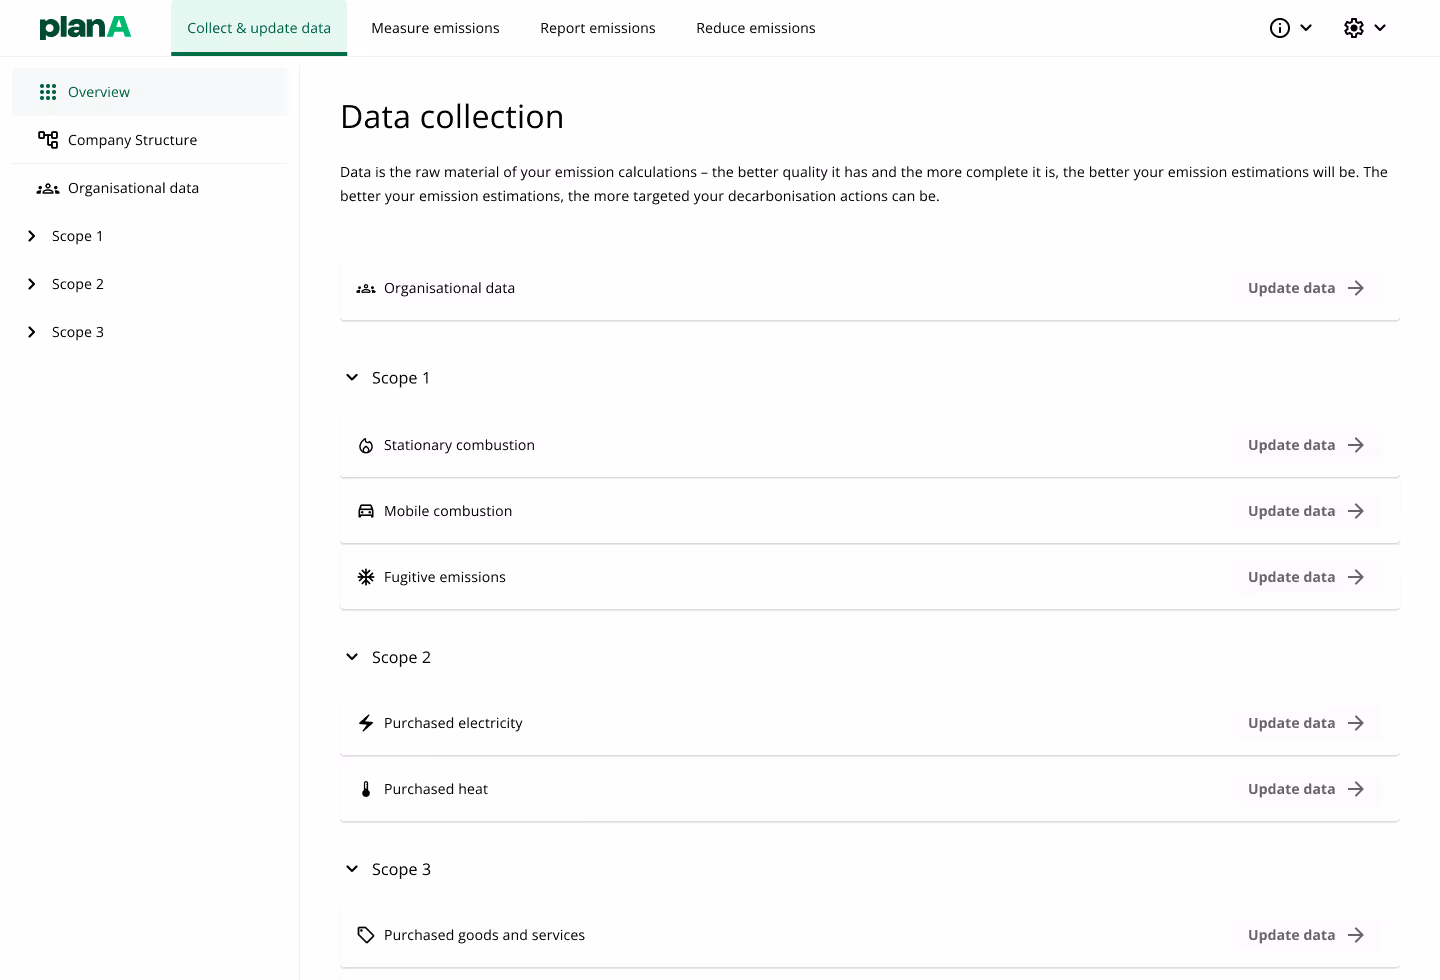The height and width of the screenshot is (980, 1440).
Task: Collapse the Scope 1 section
Action: (351, 377)
